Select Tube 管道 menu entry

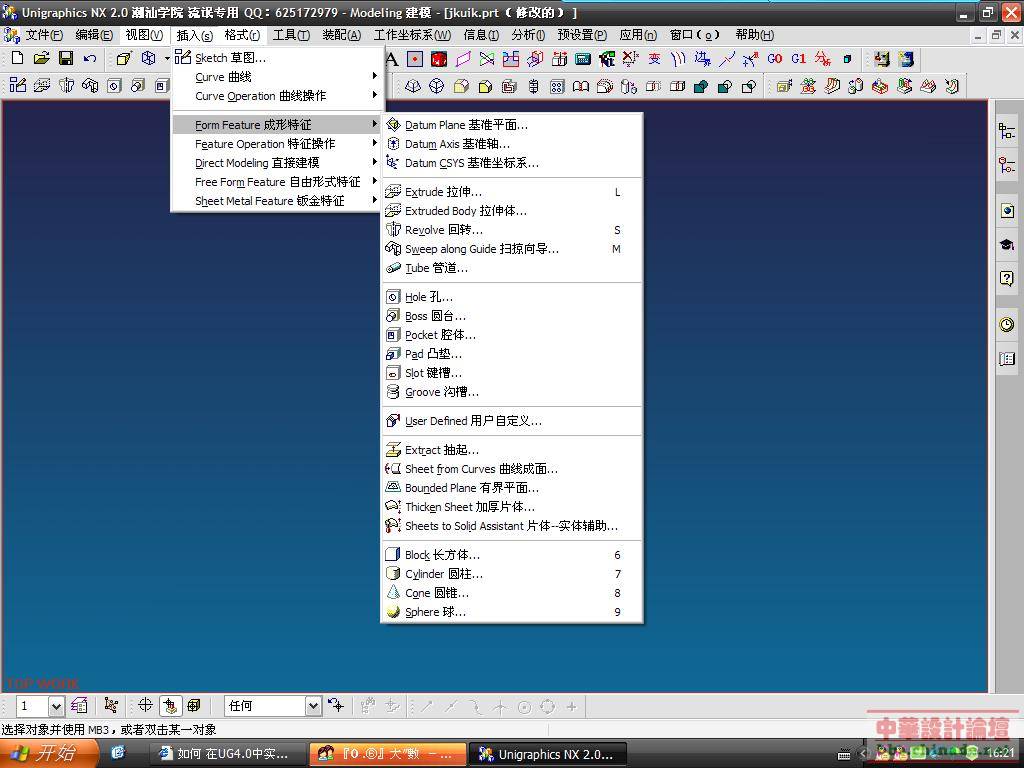pyautogui.click(x=512, y=268)
